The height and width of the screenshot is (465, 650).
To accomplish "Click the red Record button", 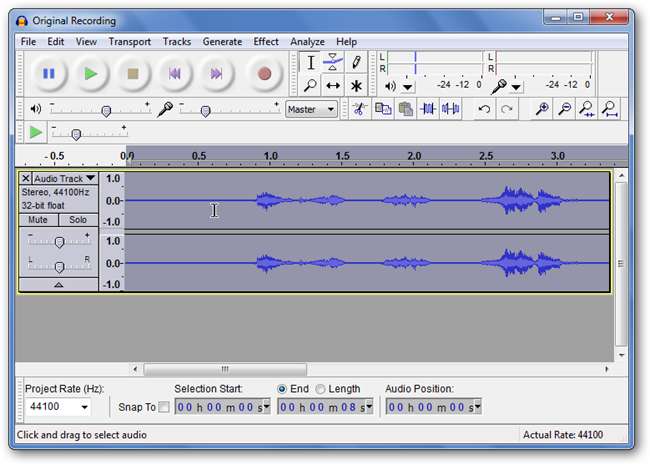I will 264,73.
